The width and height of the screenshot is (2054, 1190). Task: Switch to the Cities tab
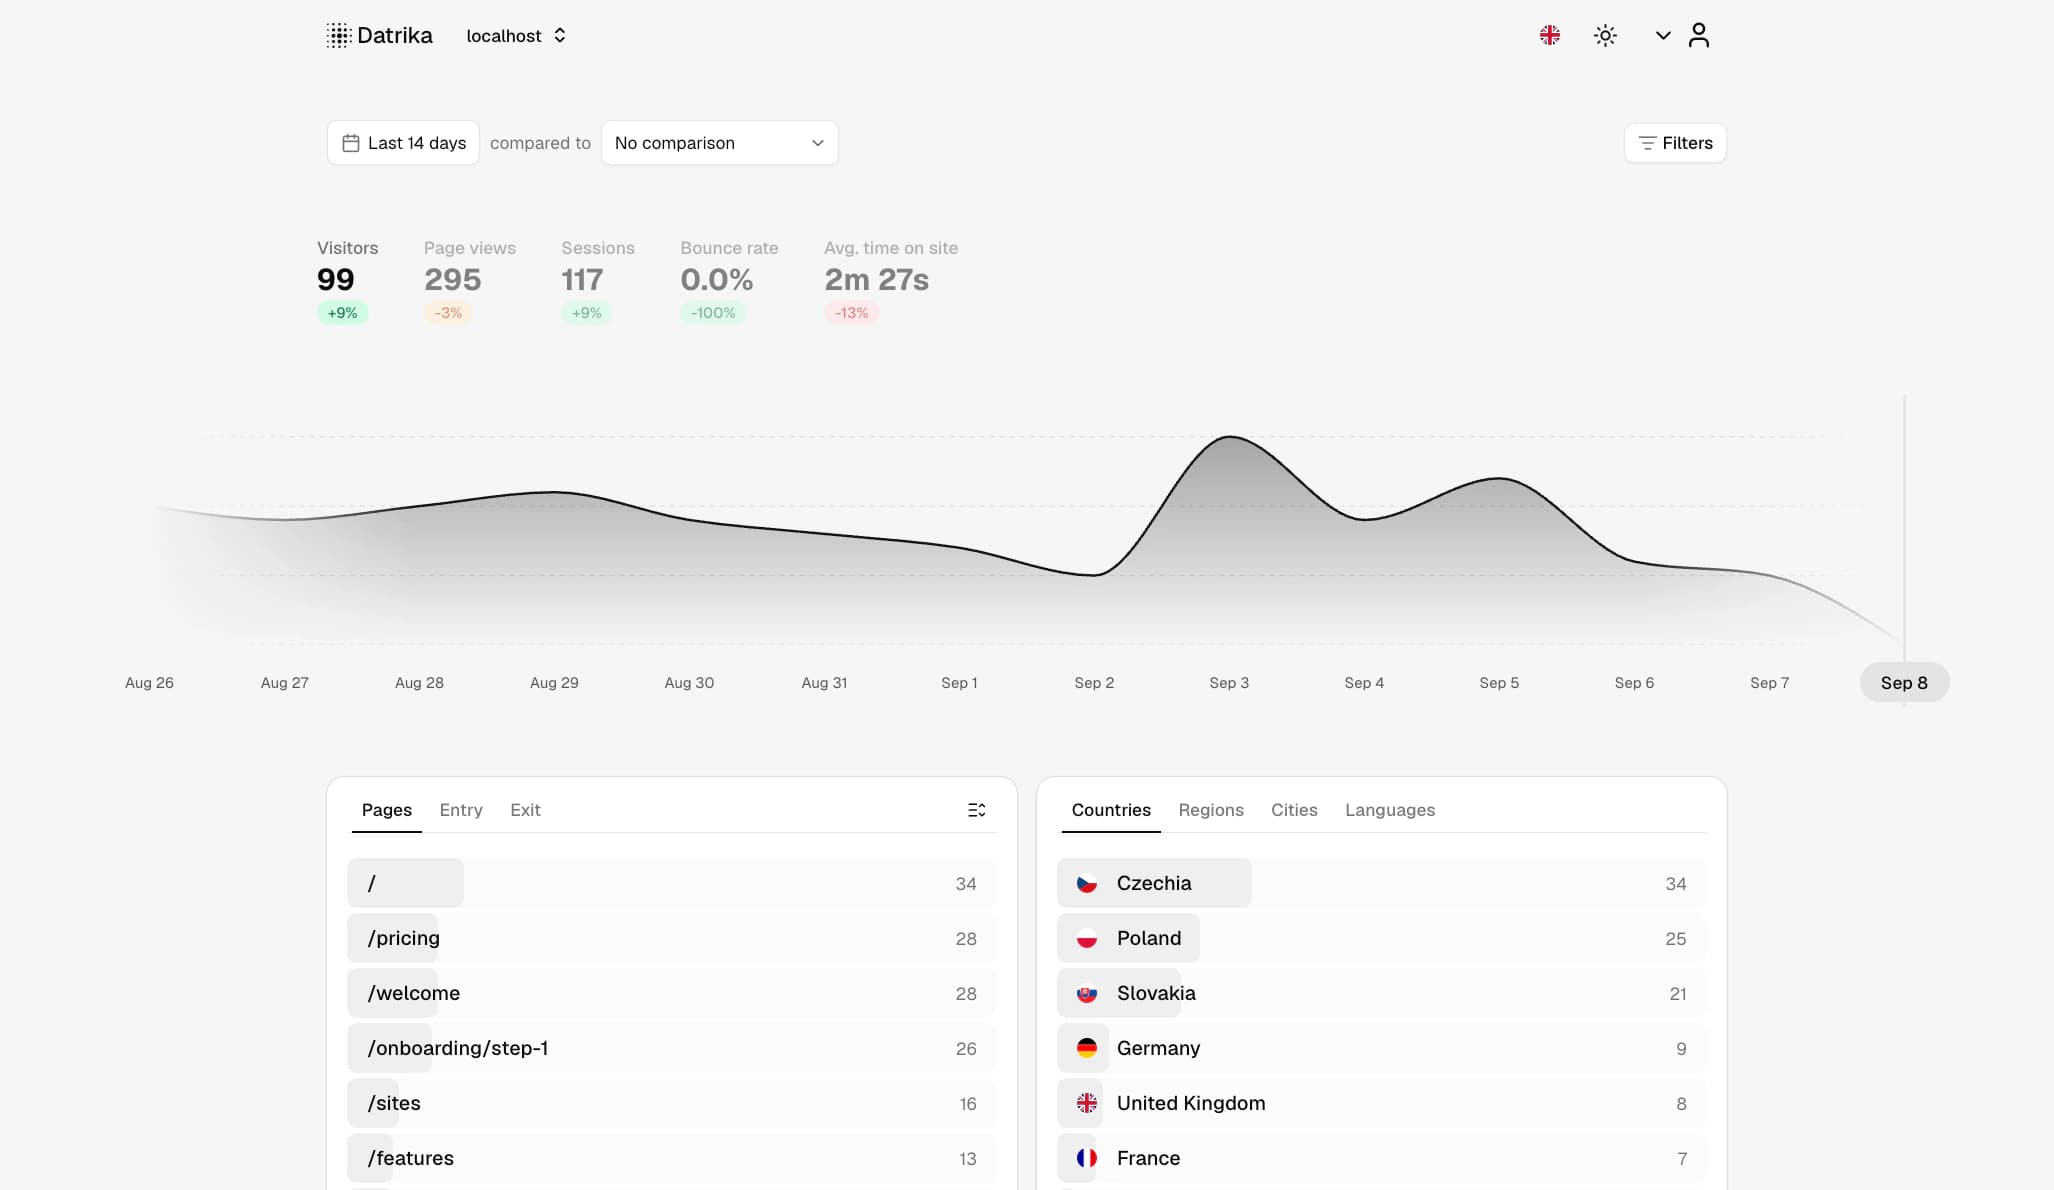(1294, 810)
